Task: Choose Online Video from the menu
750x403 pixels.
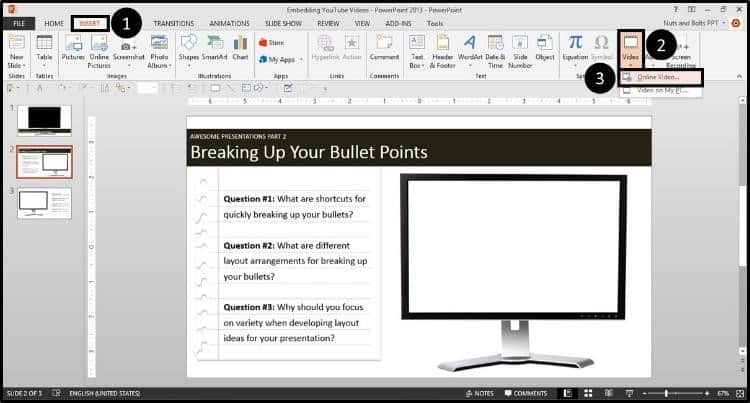Action: [x=660, y=77]
